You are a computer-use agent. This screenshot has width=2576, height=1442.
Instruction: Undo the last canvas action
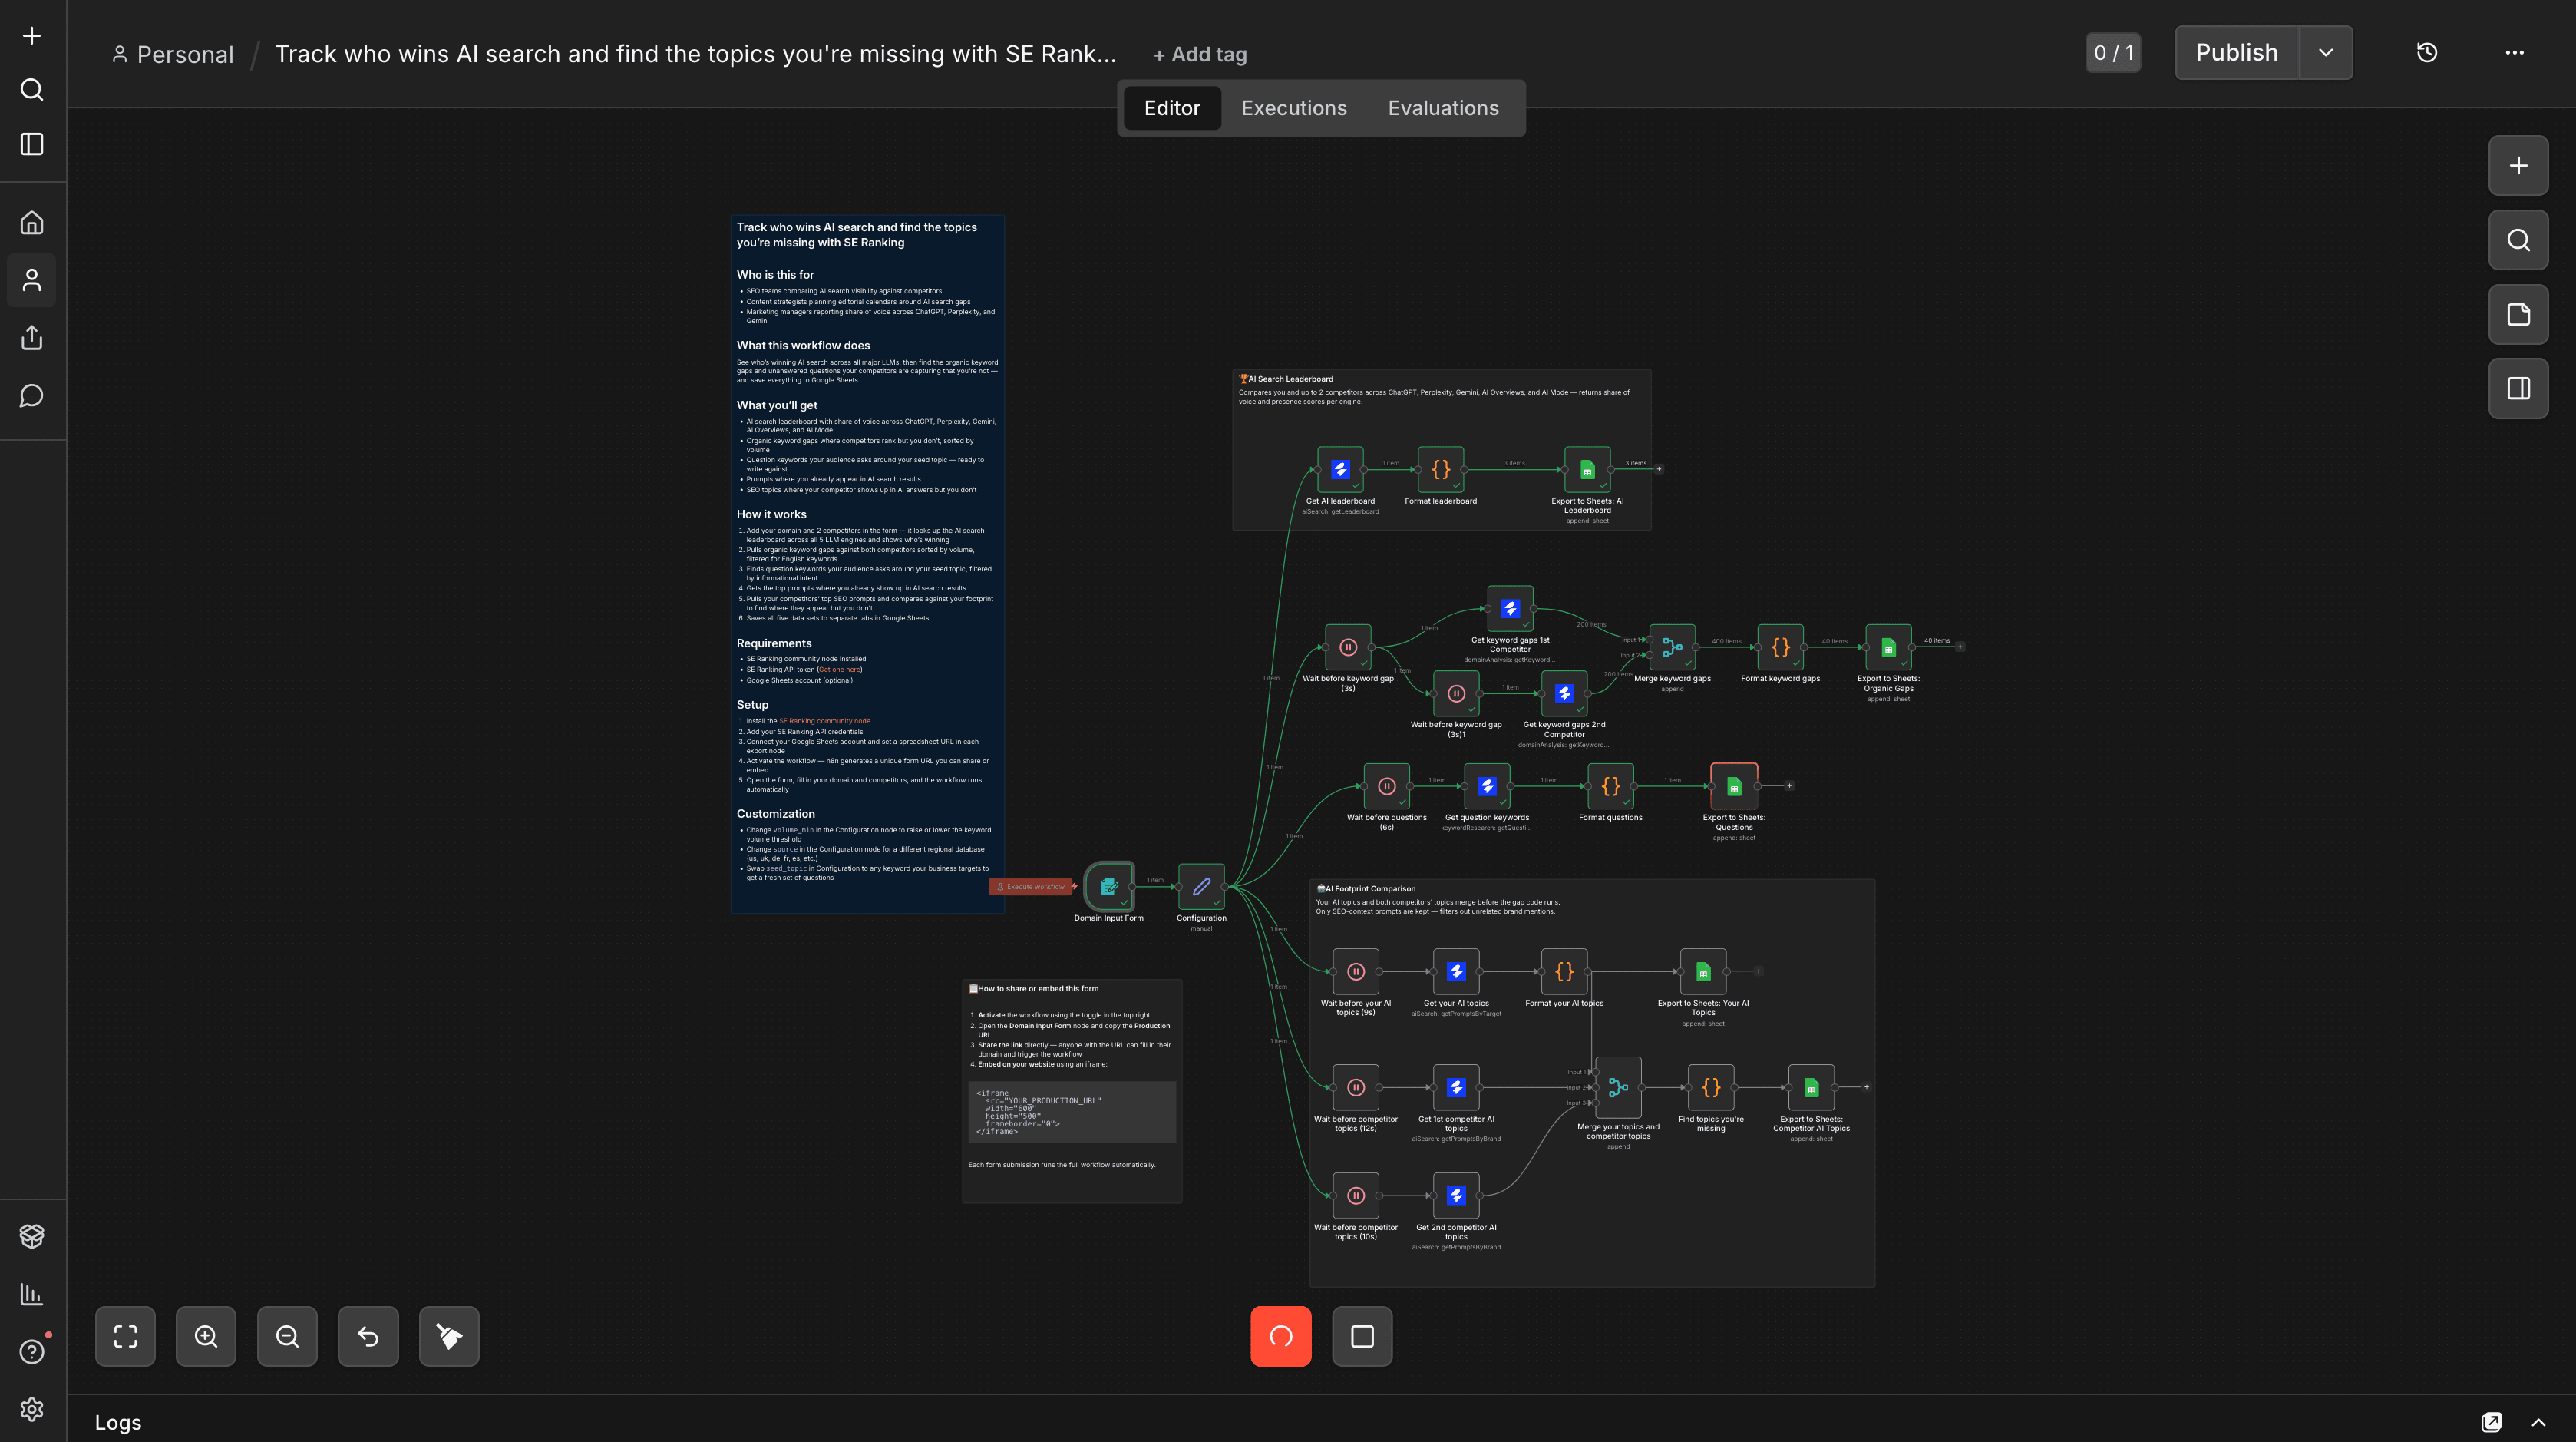[x=368, y=1336]
